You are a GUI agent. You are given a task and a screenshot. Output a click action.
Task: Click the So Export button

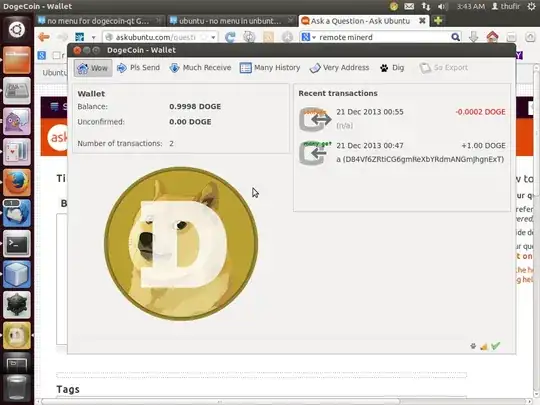click(444, 68)
